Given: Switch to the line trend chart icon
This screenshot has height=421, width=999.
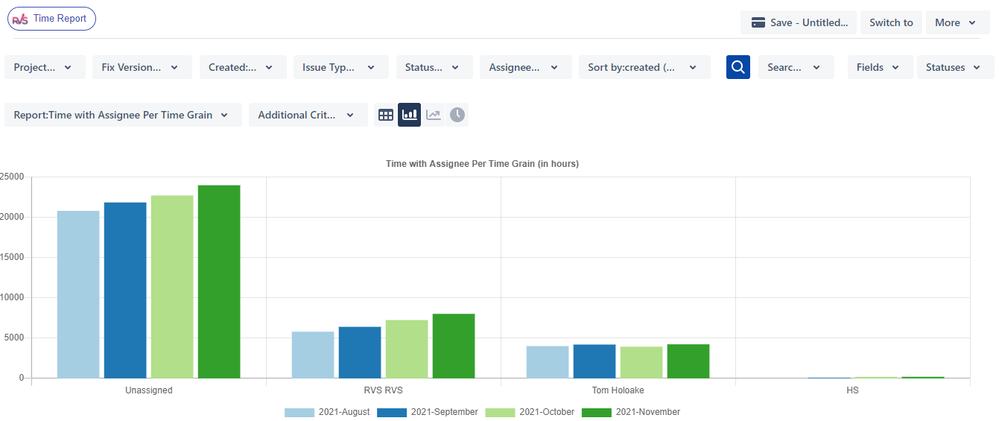Looking at the screenshot, I should pos(433,115).
